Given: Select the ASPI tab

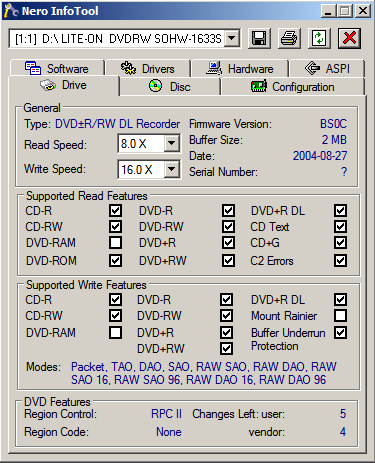Looking at the screenshot, I should [x=327, y=69].
